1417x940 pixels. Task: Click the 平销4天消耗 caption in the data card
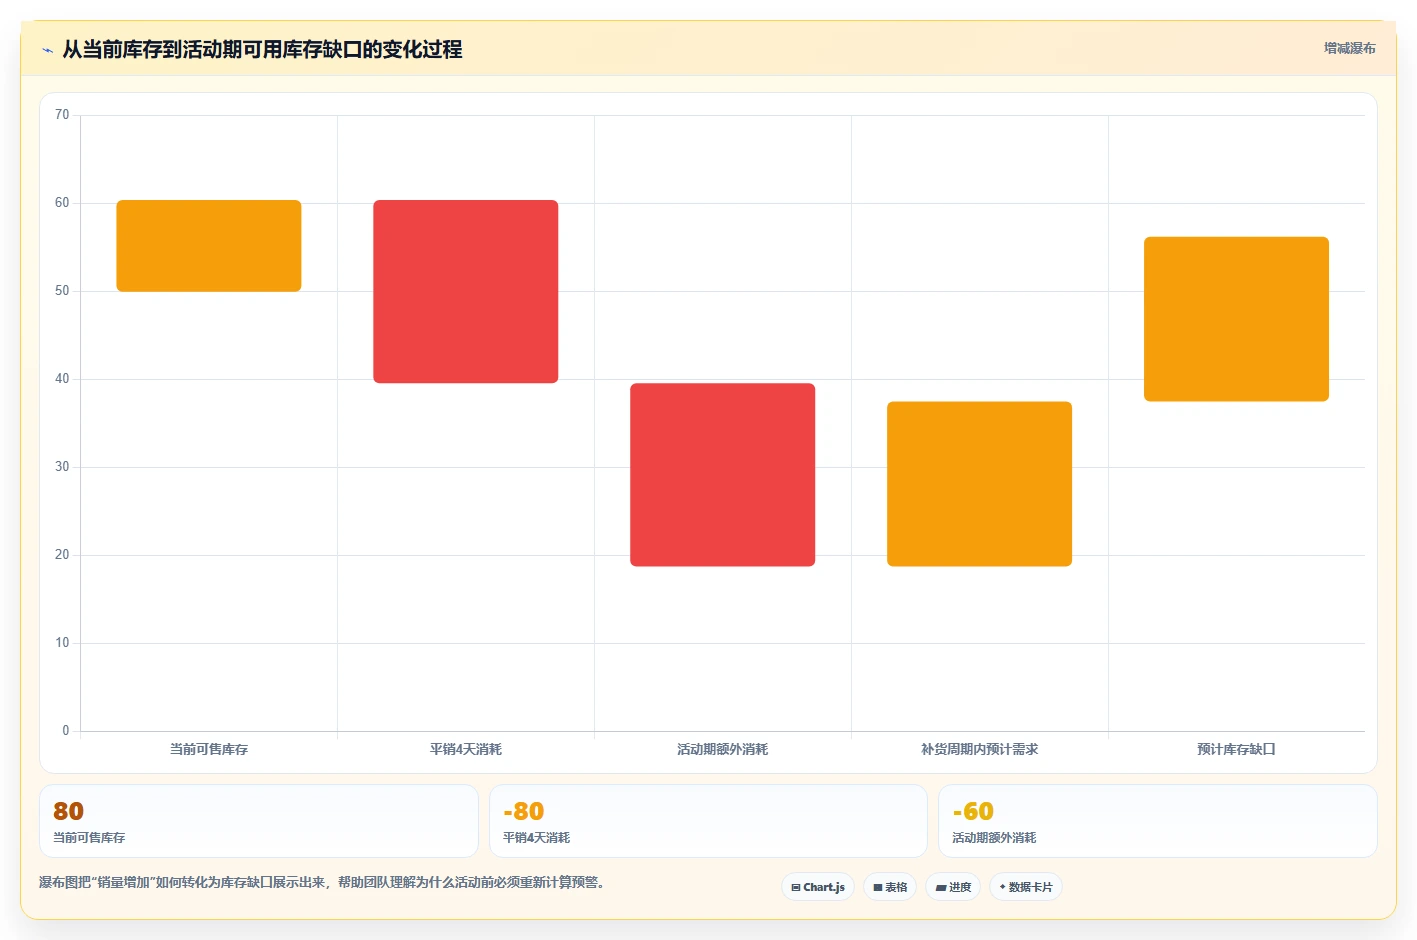[x=536, y=838]
